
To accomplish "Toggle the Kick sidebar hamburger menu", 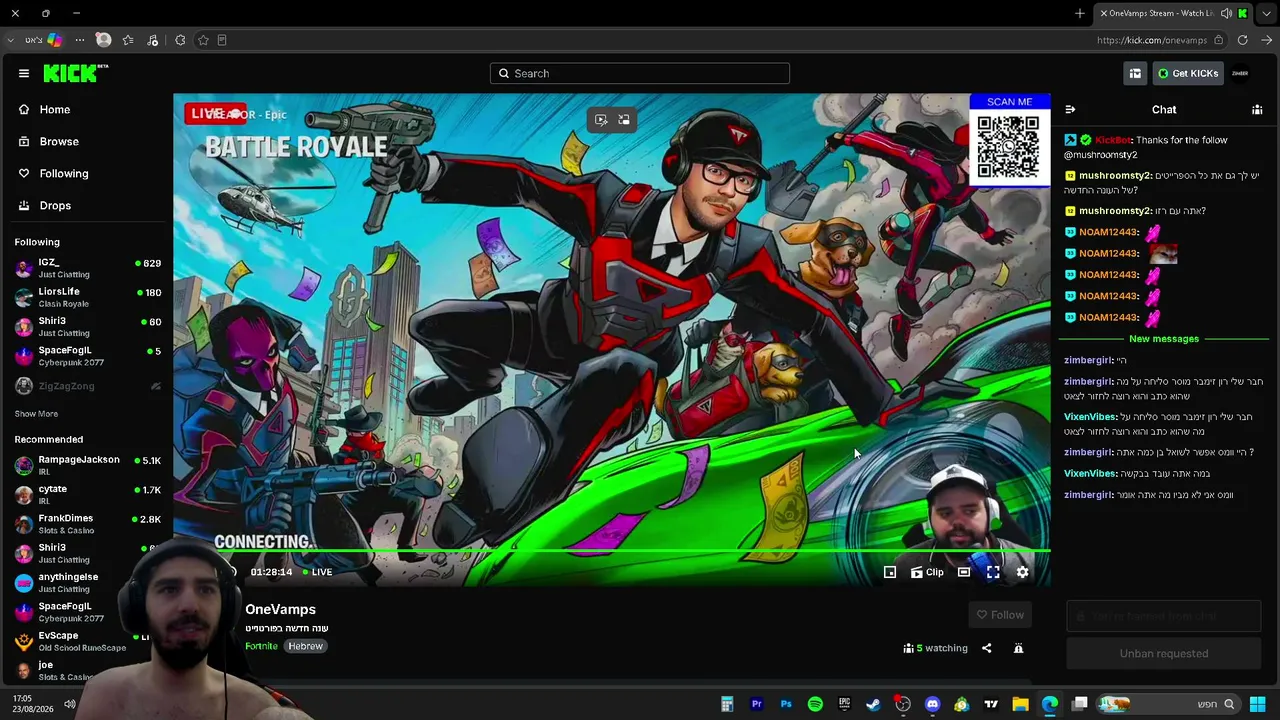I will [x=24, y=73].
